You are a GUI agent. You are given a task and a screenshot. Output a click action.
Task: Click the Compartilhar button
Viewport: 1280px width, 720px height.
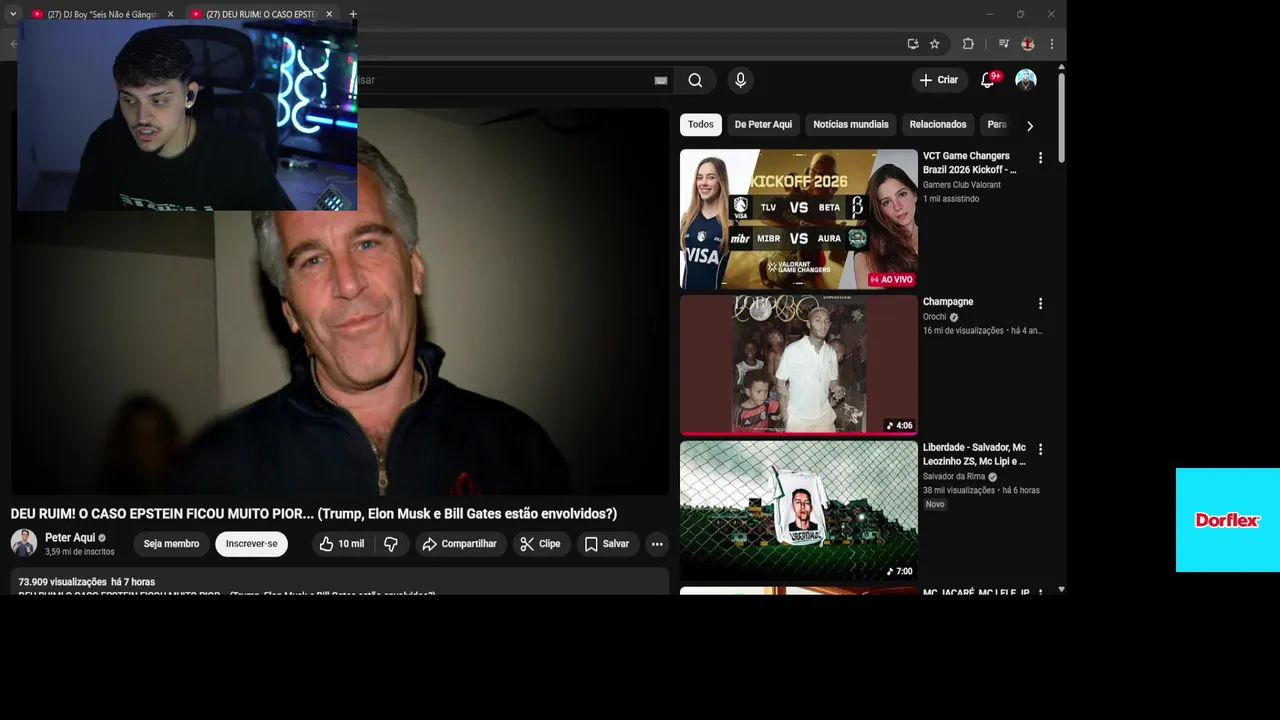tap(459, 544)
